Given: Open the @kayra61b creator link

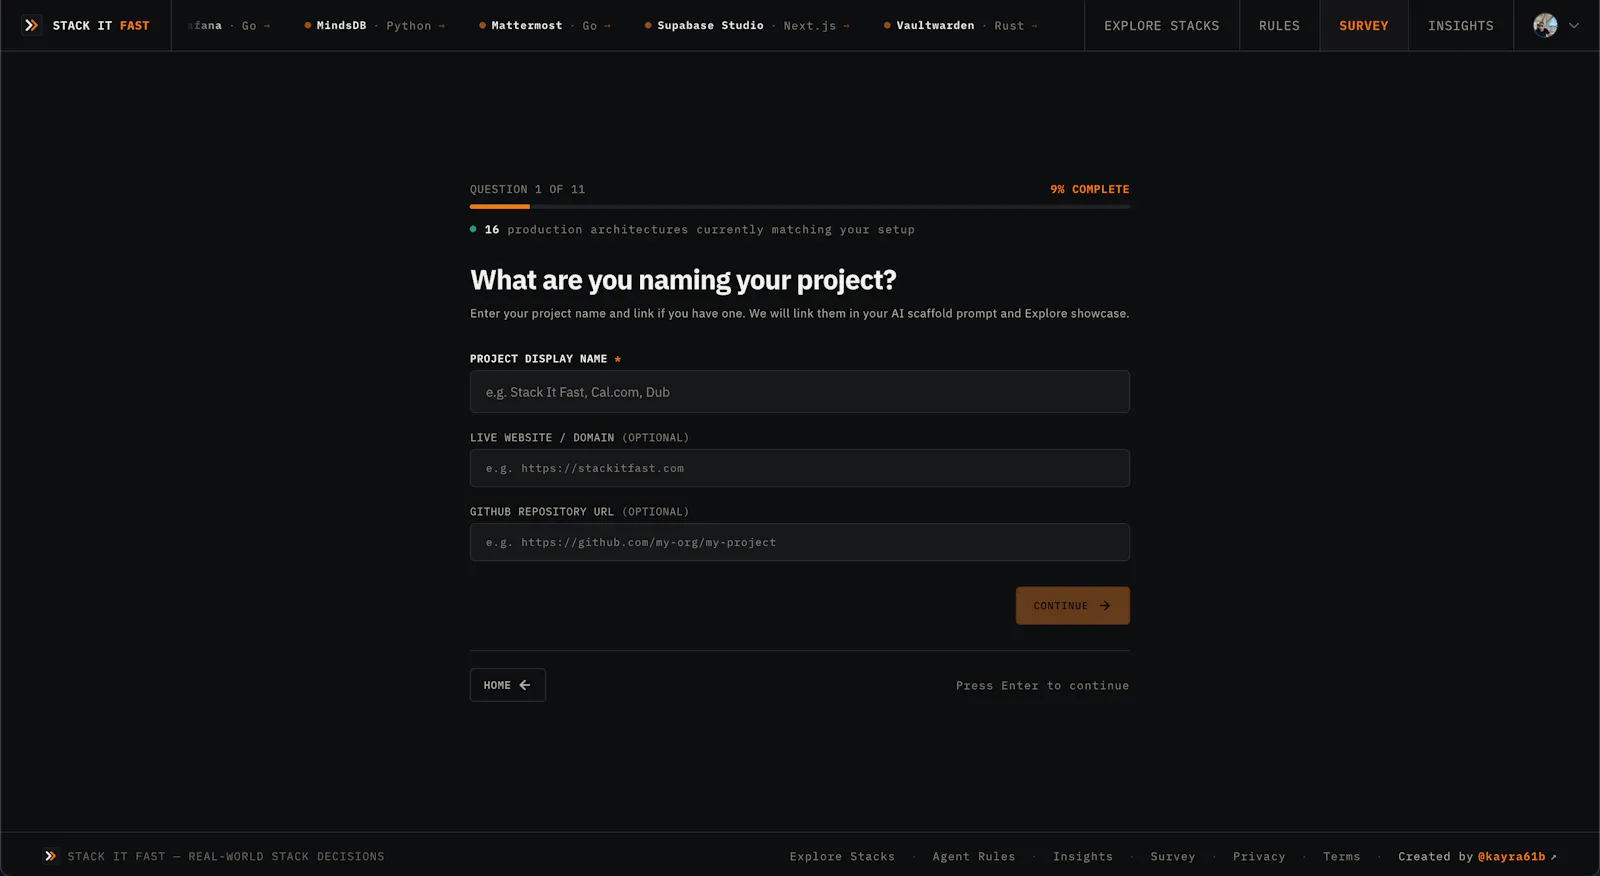Looking at the screenshot, I should (1517, 857).
